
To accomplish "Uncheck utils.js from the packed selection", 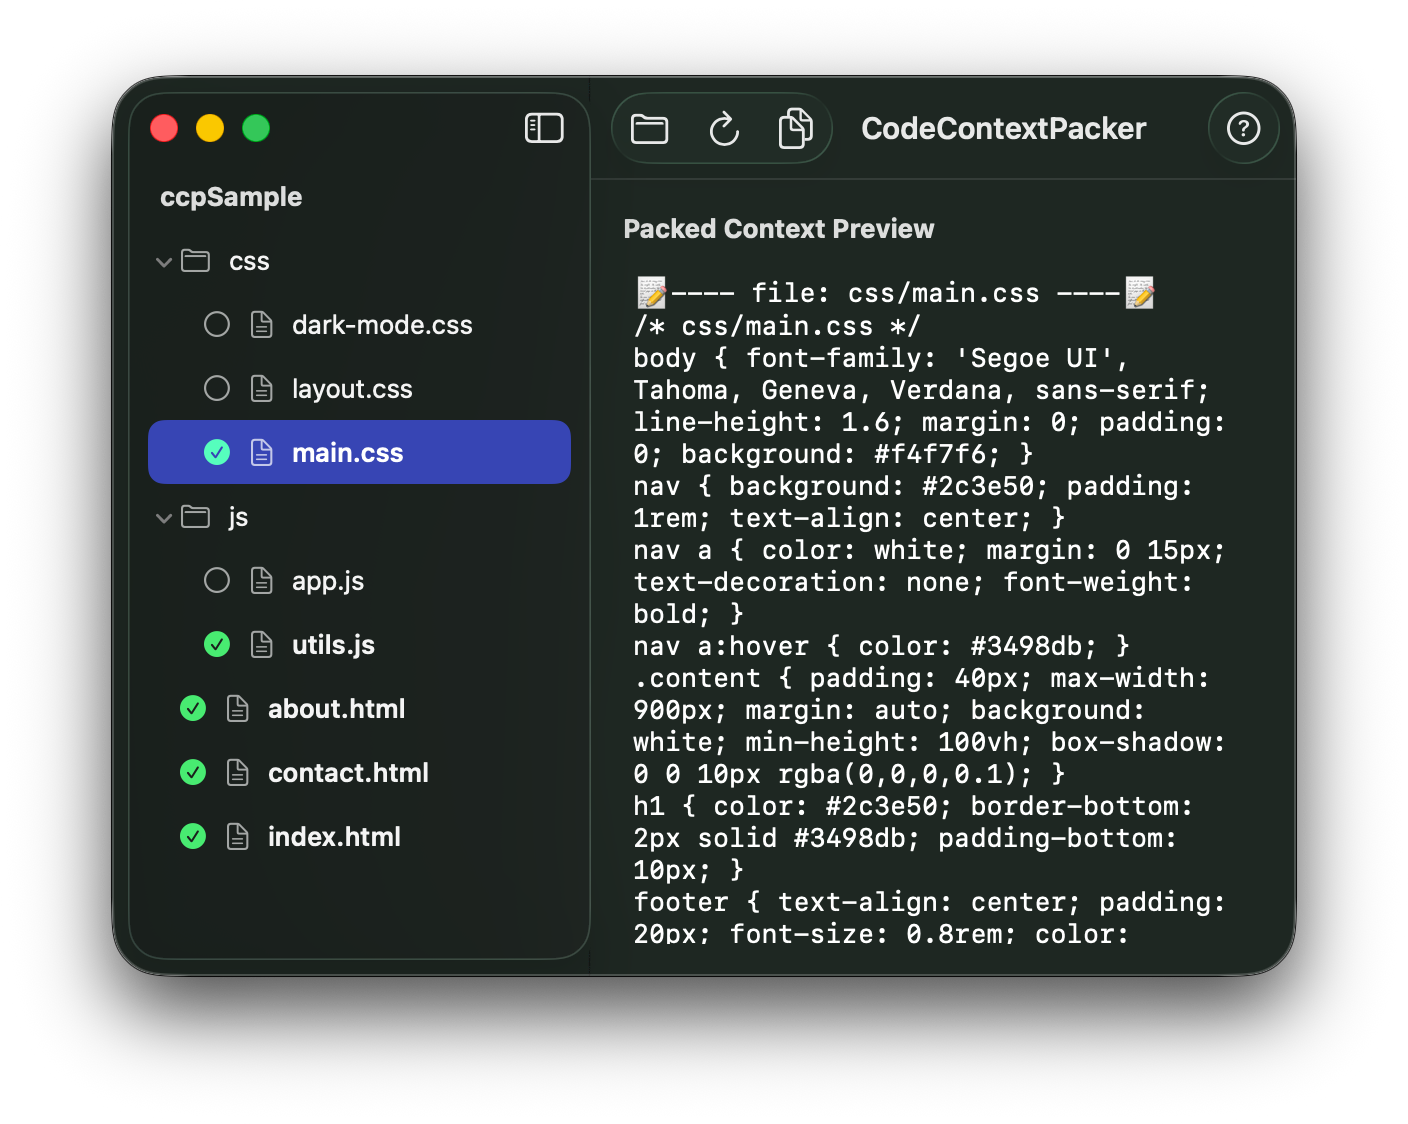I will 217,644.
